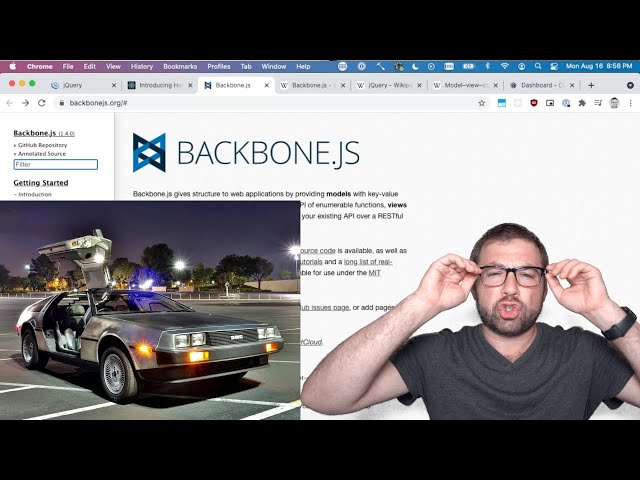Open the tab search dropdown button
Image resolution: width=640 pixels, height=480 pixels.
(x=630, y=85)
